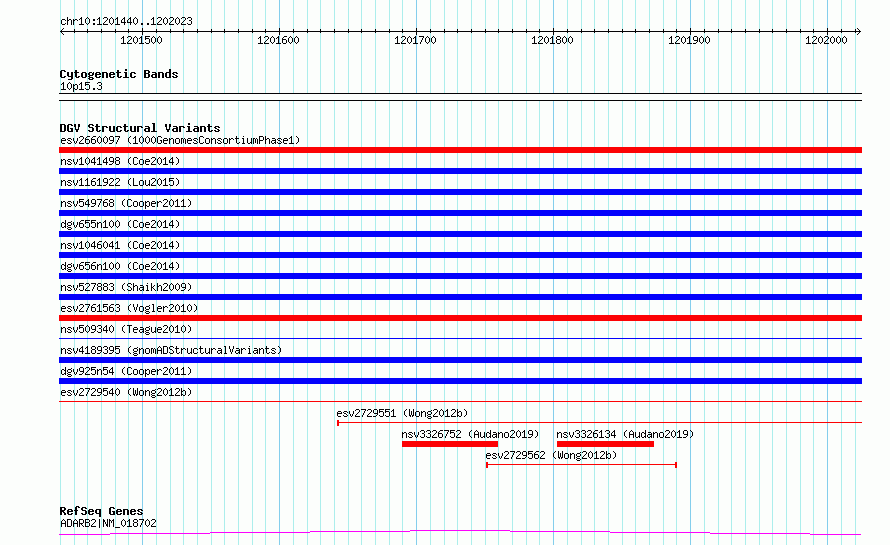Click the thin nsv509340 blue line
The width and height of the screenshot is (890, 545).
[460, 339]
